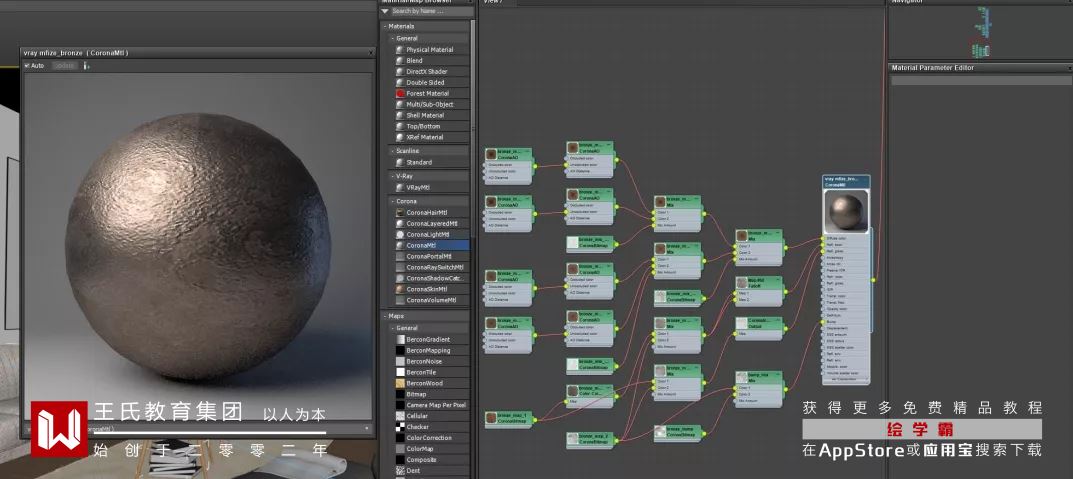Pick the CoronaLightMtl icon

[x=400, y=235]
